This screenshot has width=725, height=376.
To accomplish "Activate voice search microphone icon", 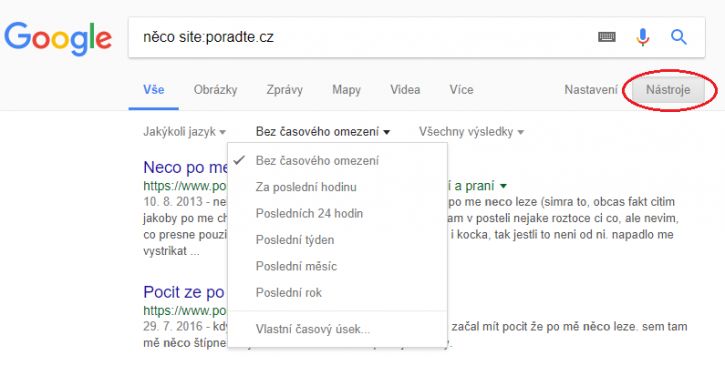I will pos(643,37).
